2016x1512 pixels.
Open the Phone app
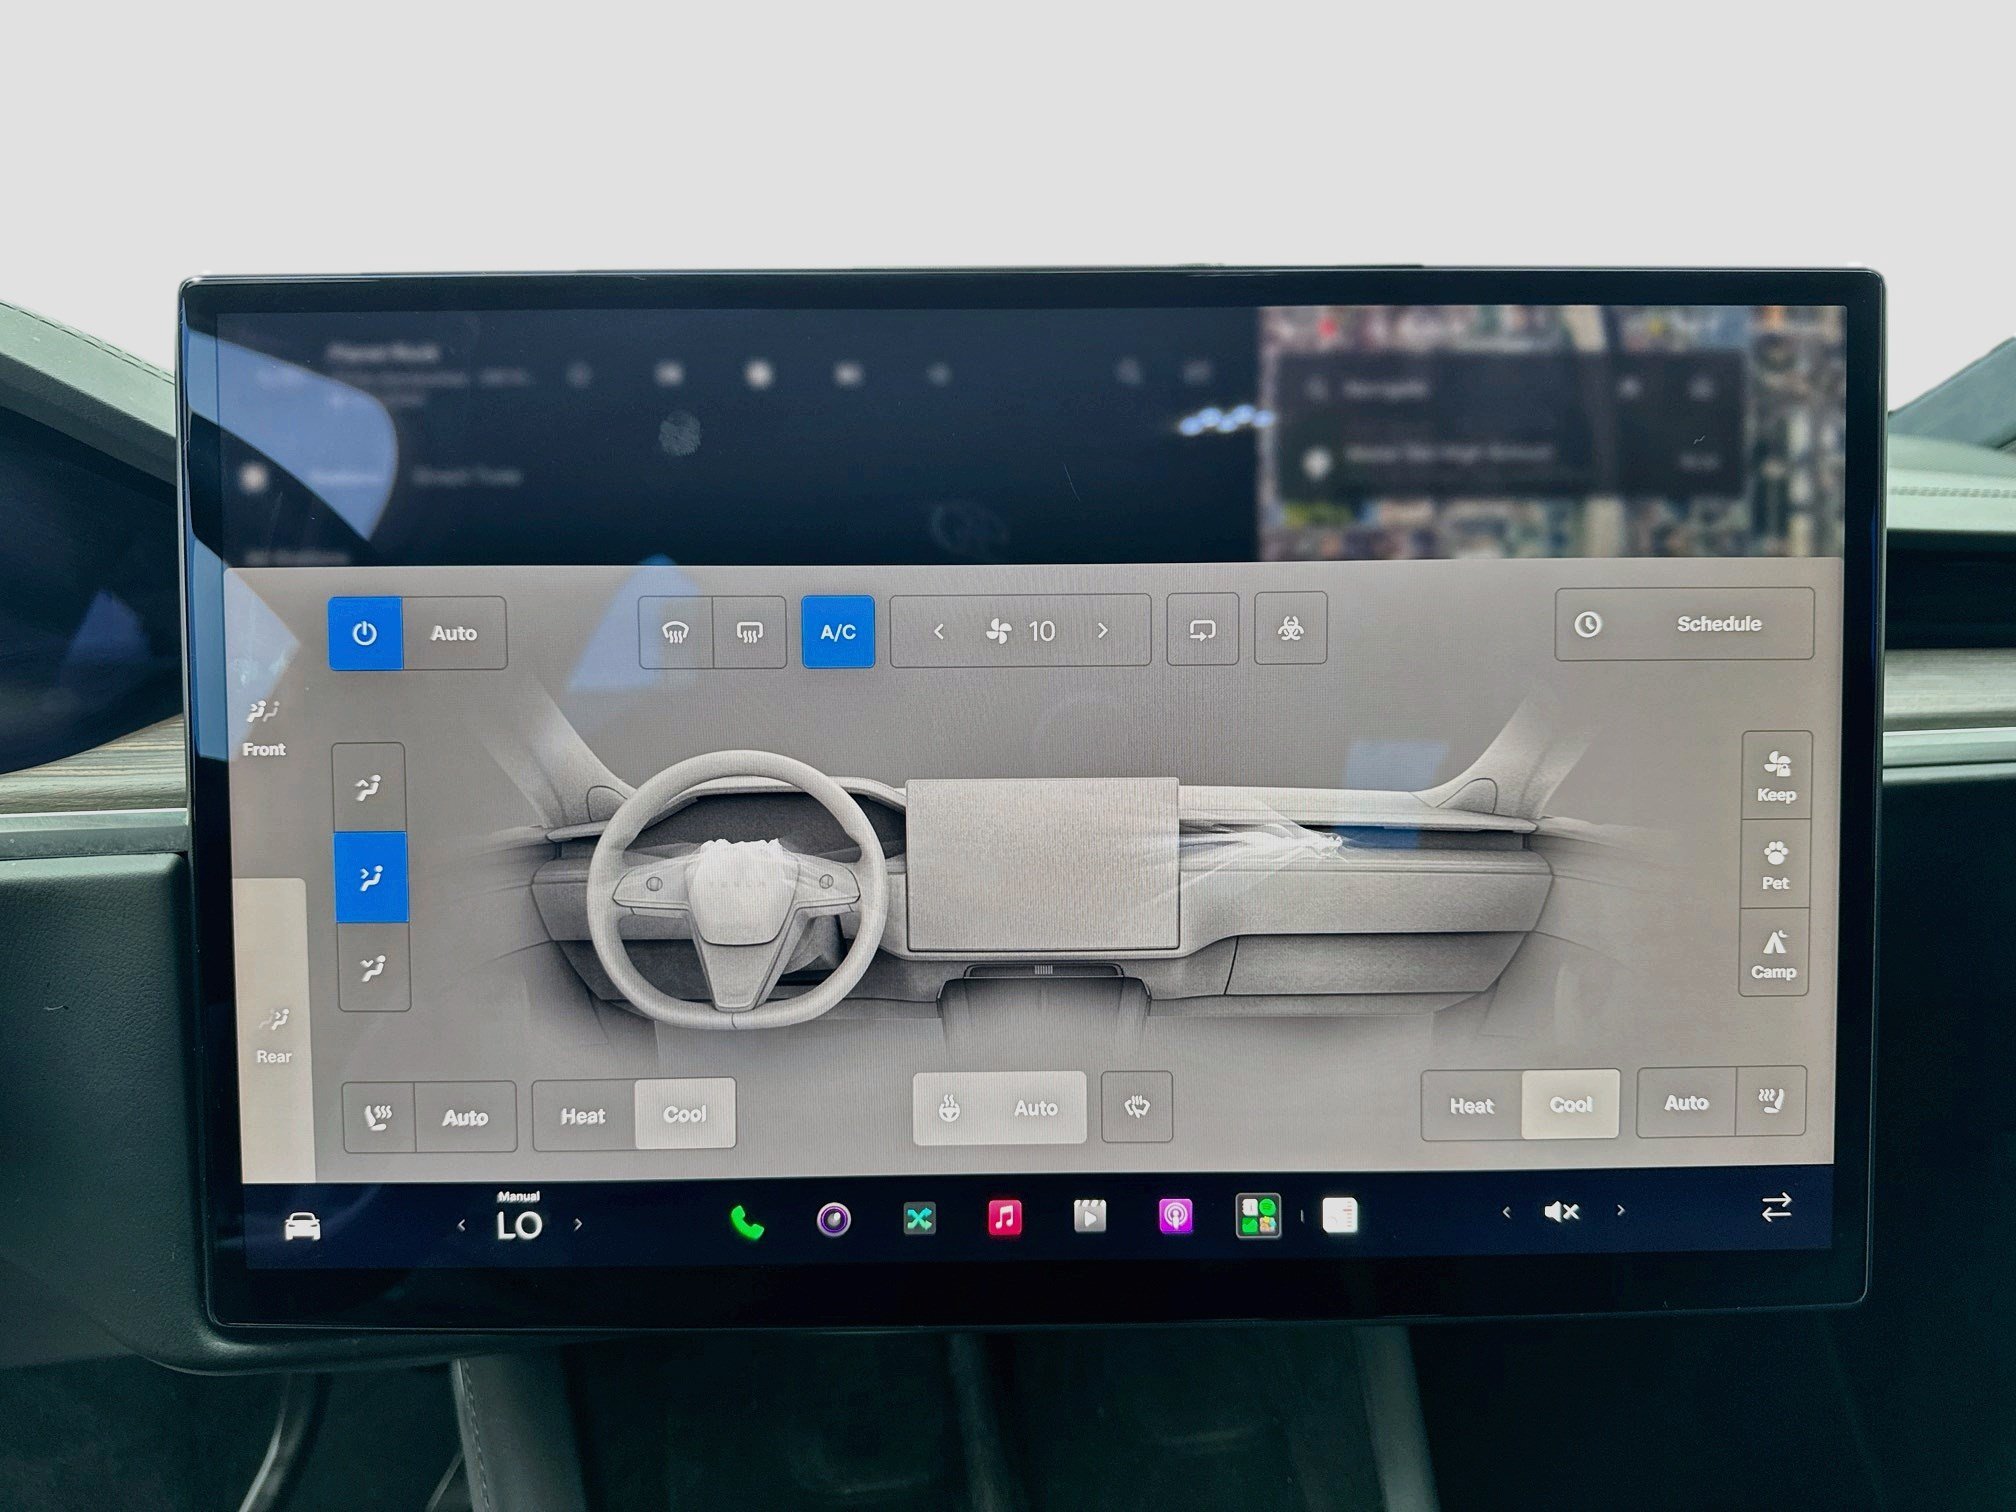(747, 1222)
